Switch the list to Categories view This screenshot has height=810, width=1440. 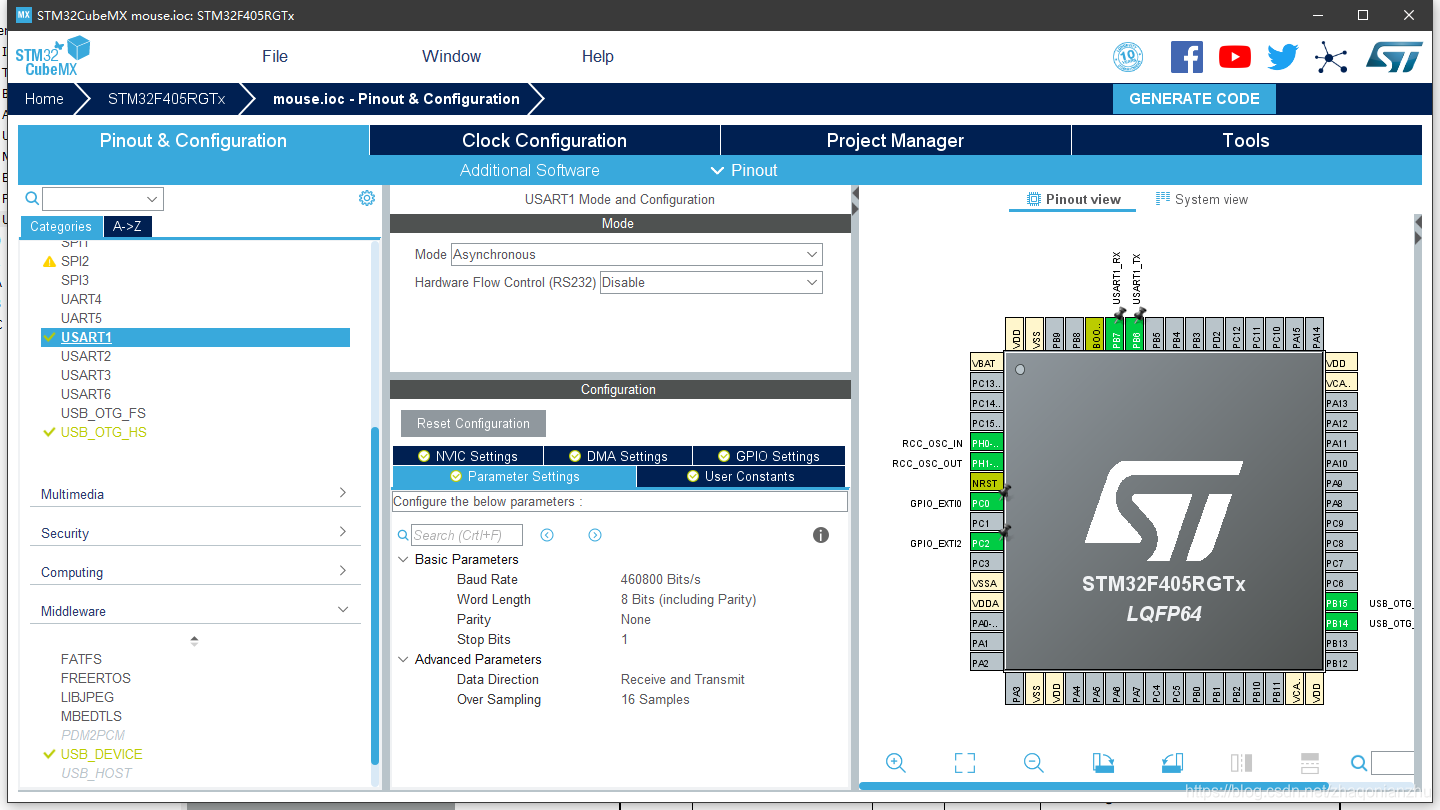point(61,227)
